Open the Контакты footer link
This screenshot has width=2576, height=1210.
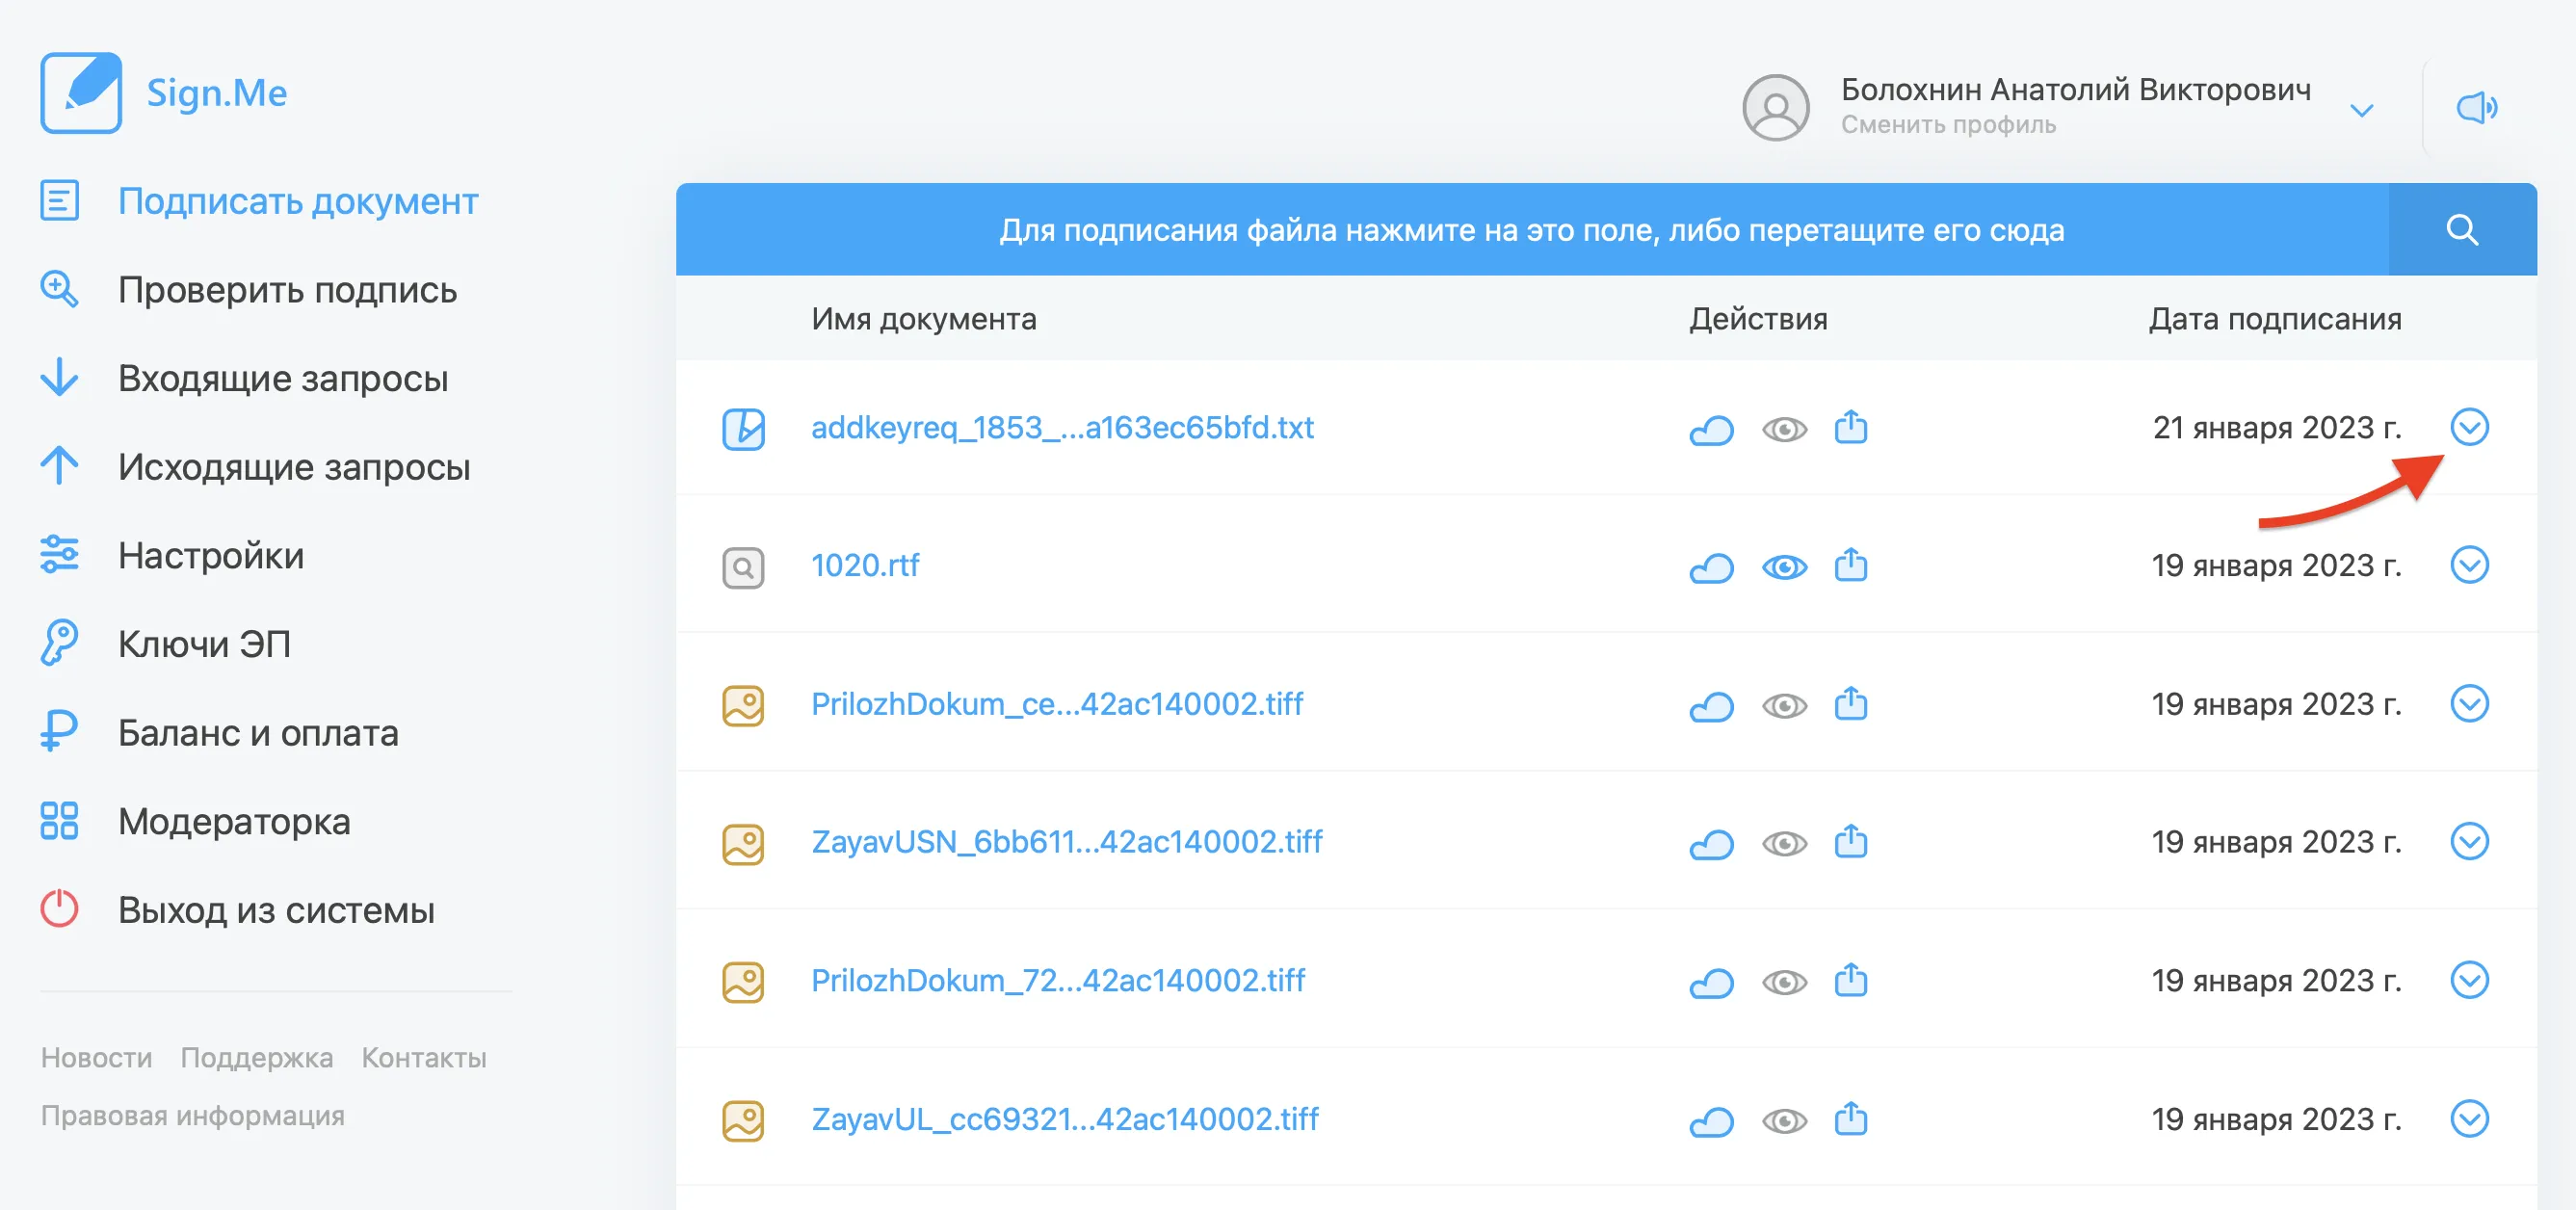tap(424, 1057)
